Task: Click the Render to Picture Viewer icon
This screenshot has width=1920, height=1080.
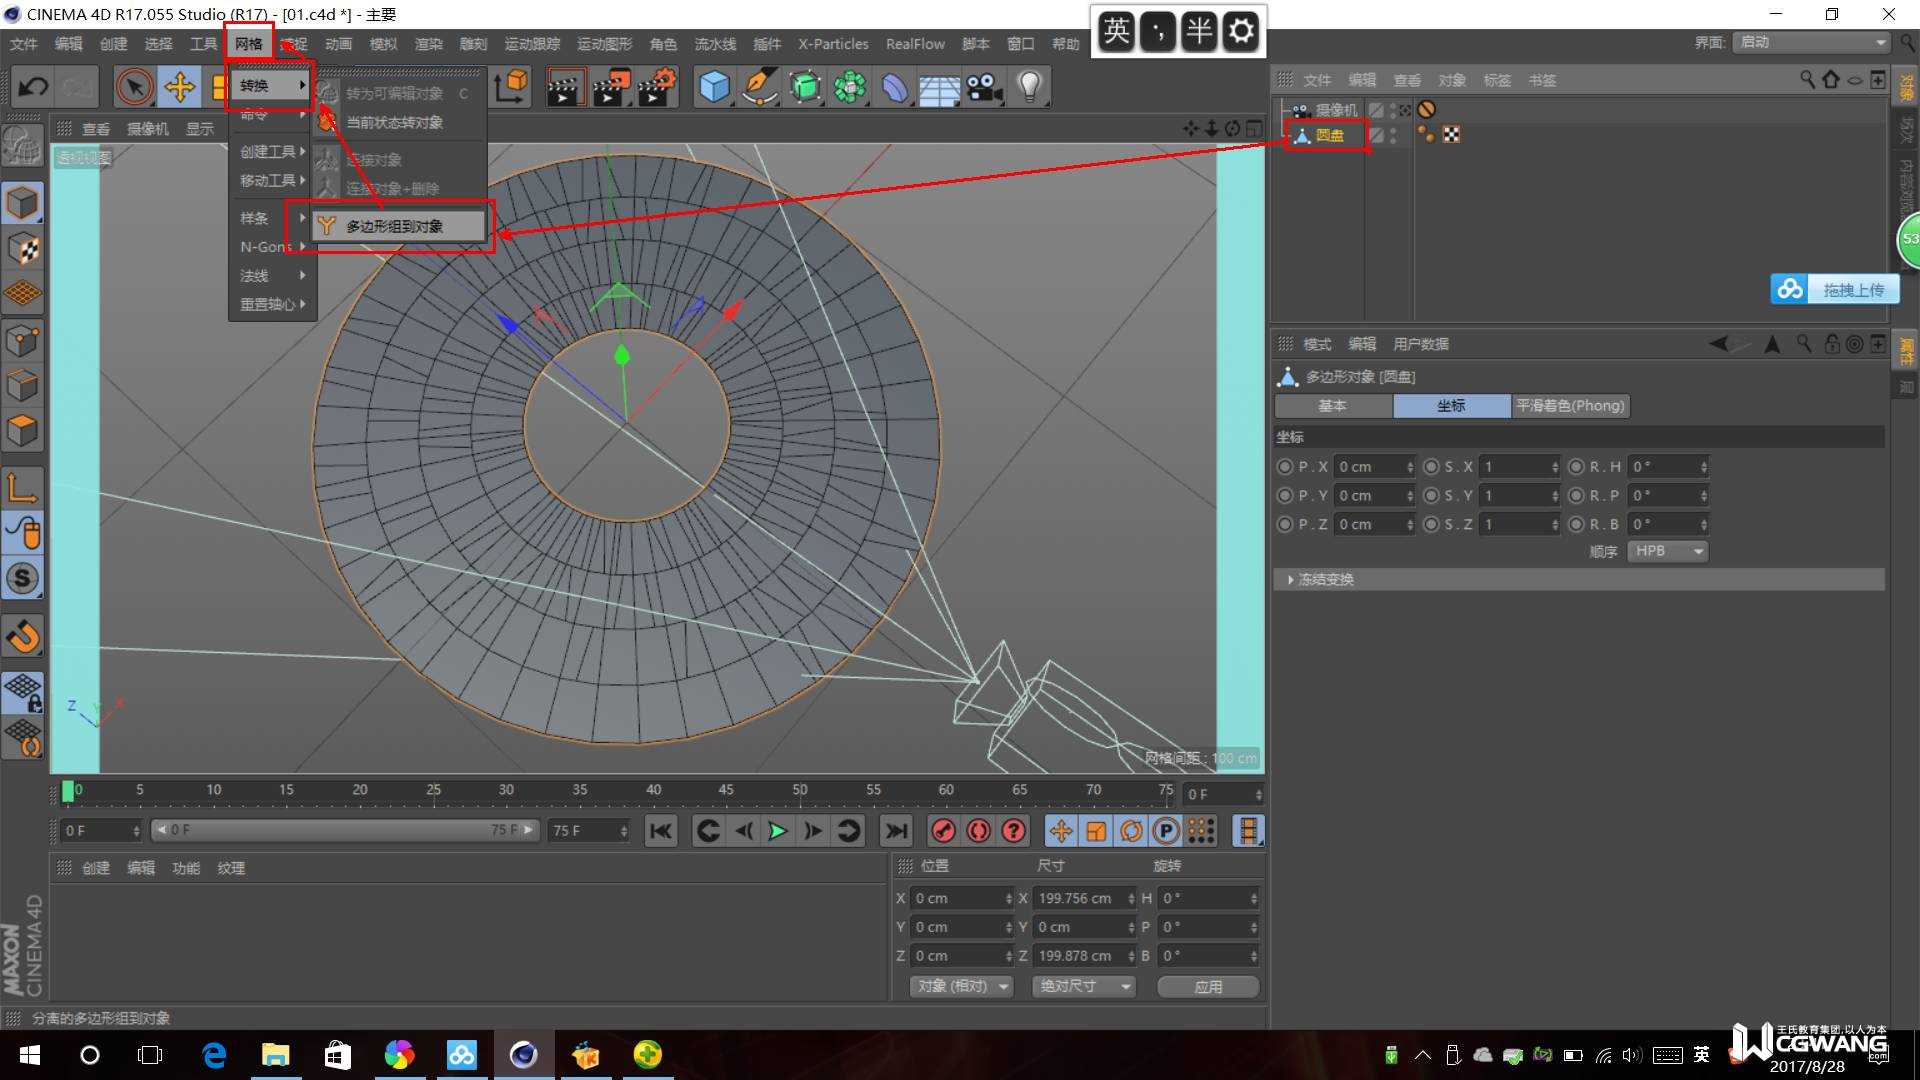Action: [609, 88]
